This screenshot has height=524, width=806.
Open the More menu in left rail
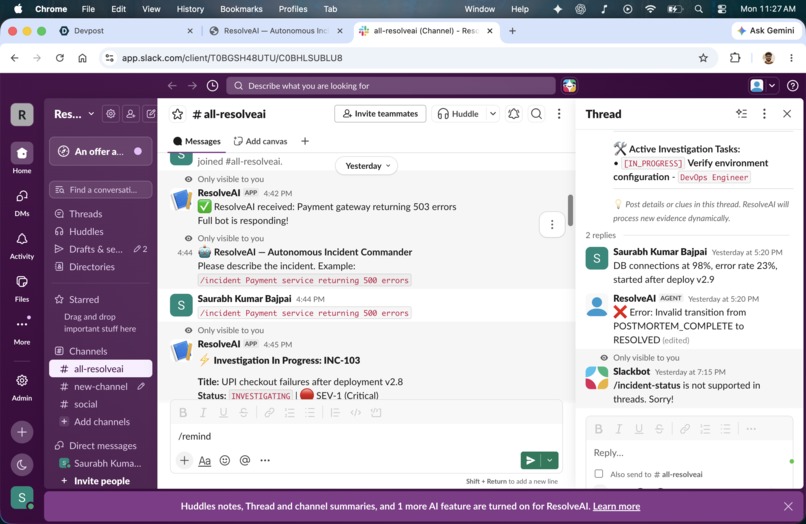point(22,330)
